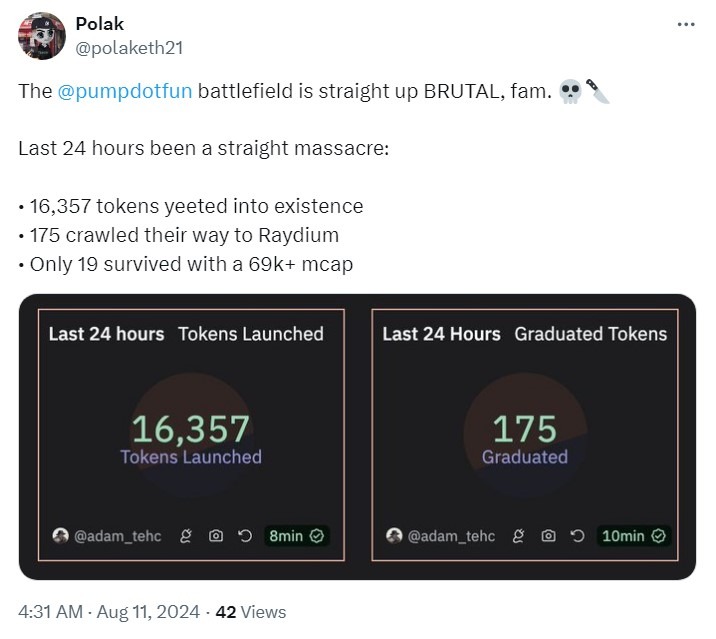
Task: Open the @polaketh21 handle link
Action: [x=130, y=47]
